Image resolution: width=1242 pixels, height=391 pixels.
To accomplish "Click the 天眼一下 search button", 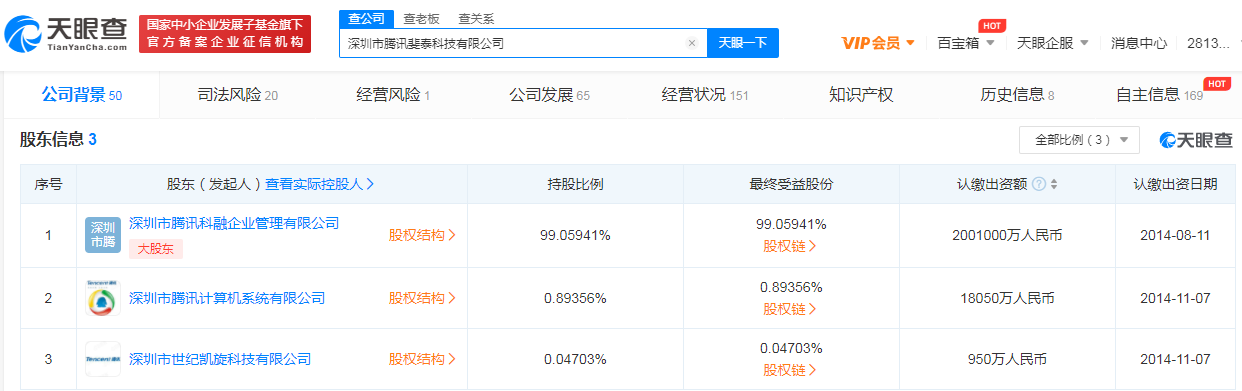I will (x=743, y=43).
